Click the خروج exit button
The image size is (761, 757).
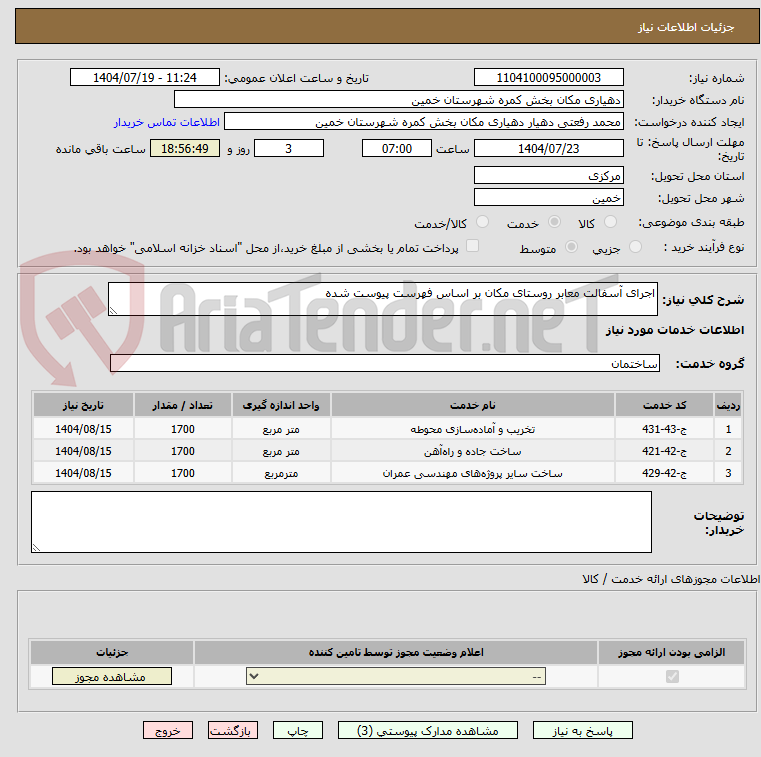pos(167,730)
